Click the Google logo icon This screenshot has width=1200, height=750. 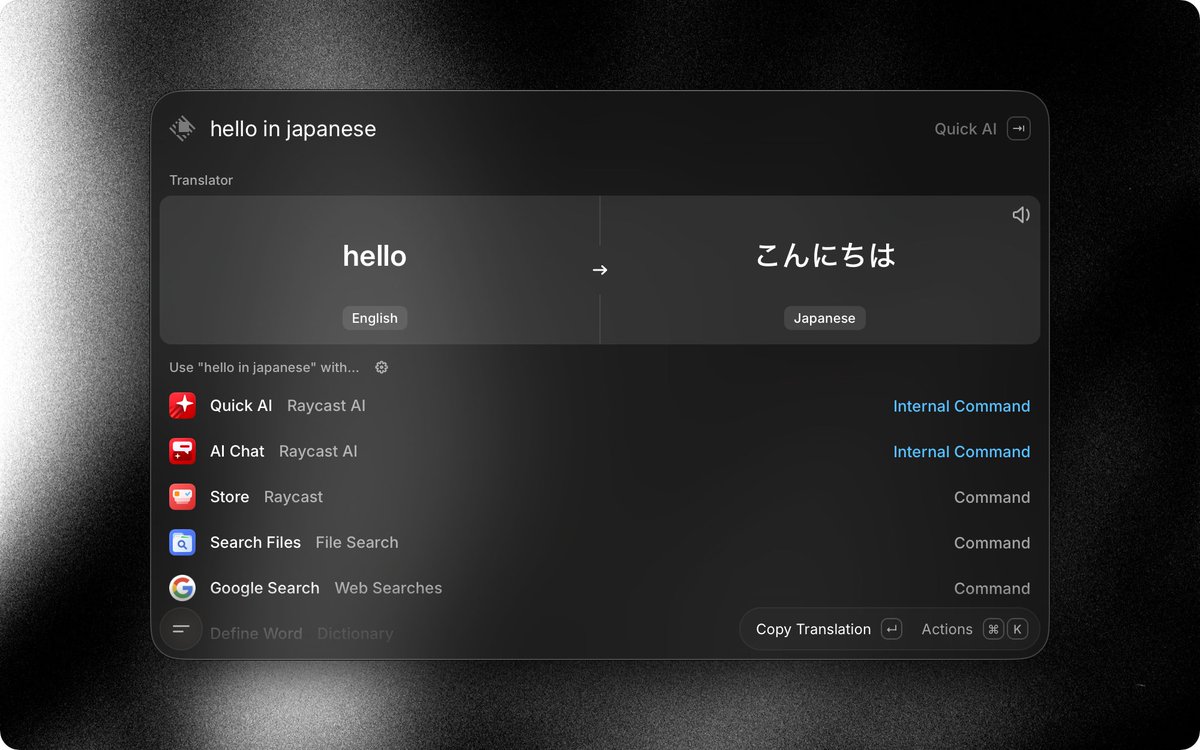[x=182, y=588]
